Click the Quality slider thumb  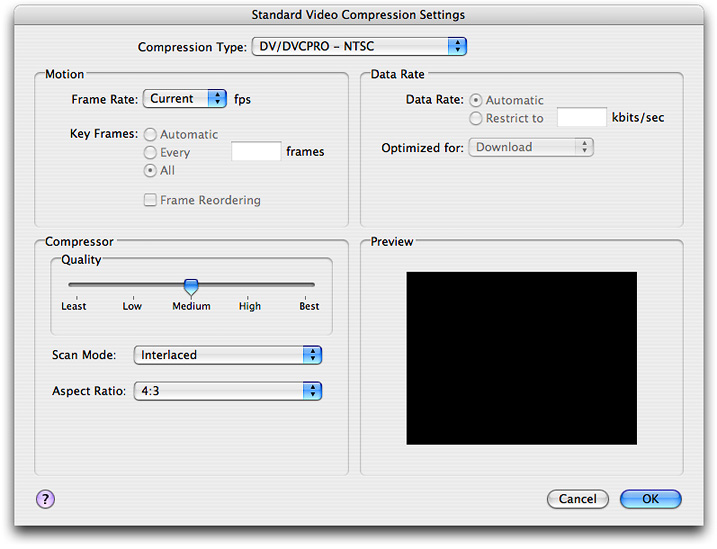click(191, 287)
